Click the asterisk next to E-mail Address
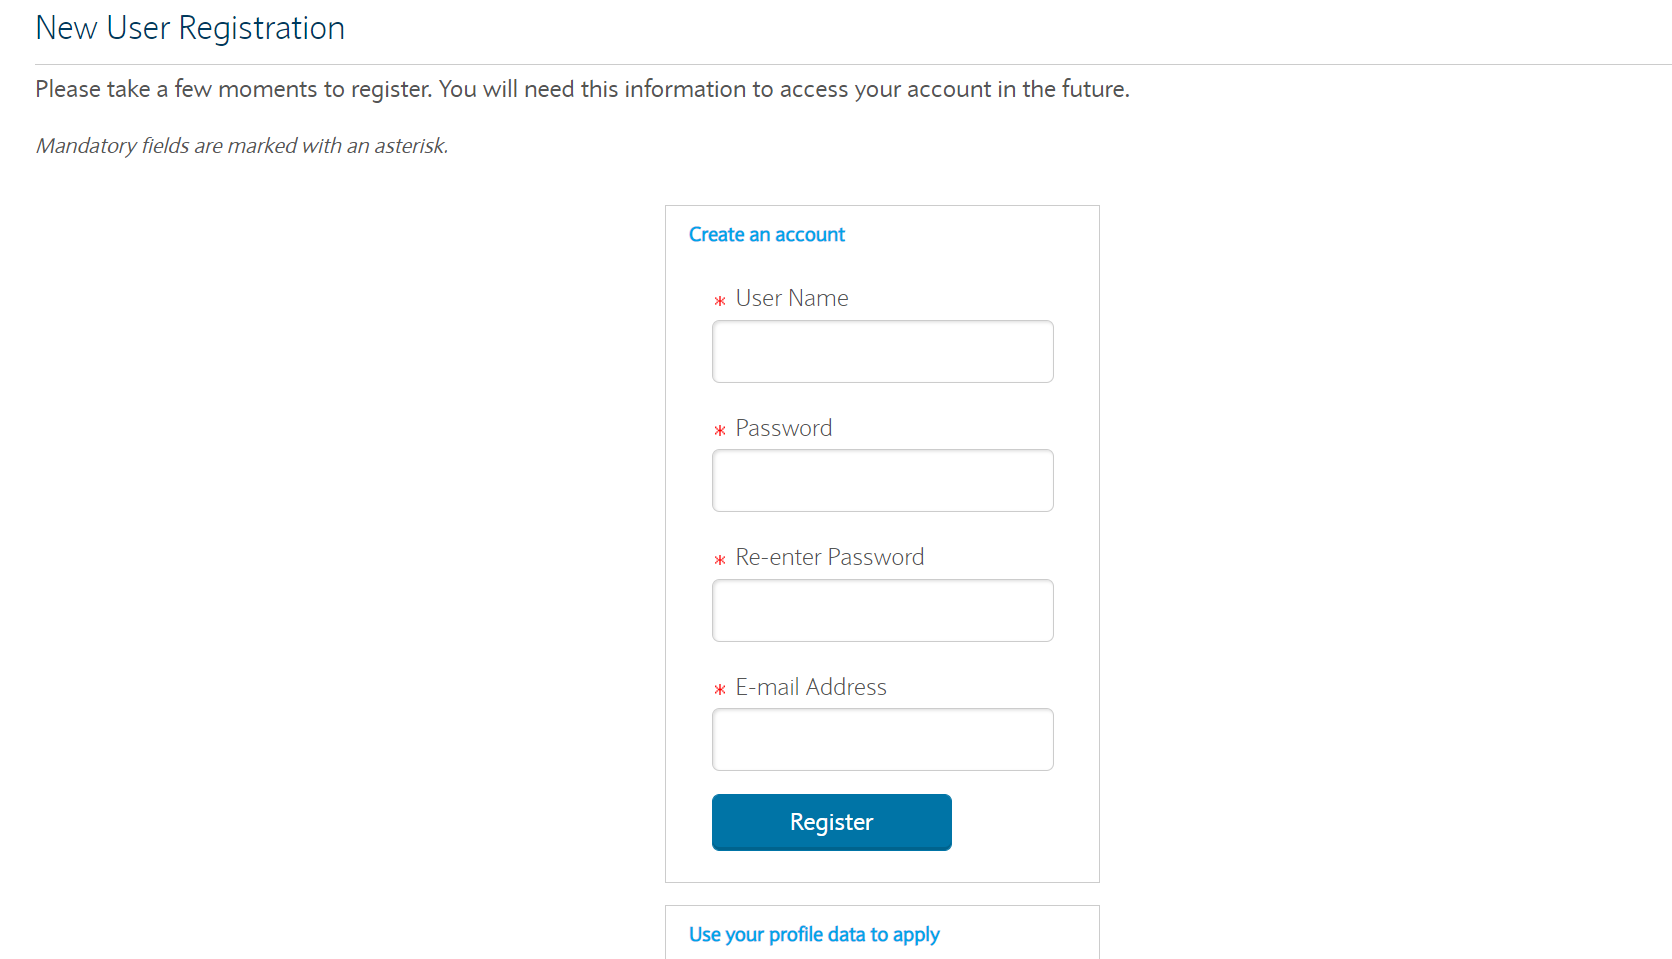 coord(720,690)
